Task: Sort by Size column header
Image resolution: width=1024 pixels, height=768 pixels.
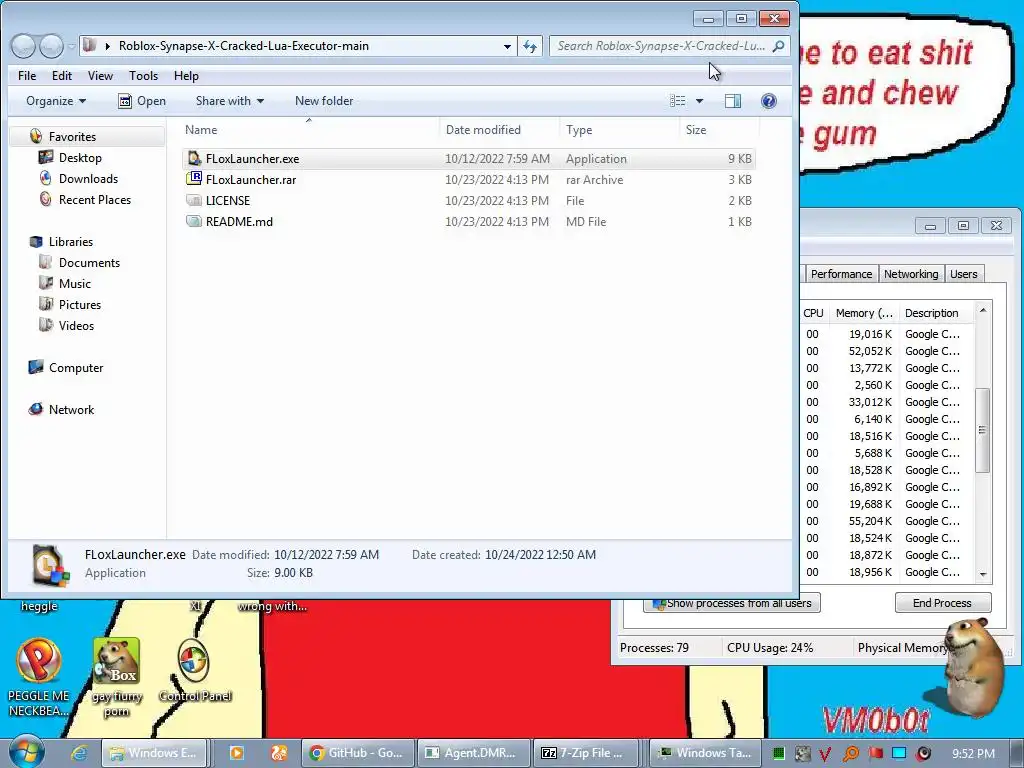Action: (x=718, y=129)
